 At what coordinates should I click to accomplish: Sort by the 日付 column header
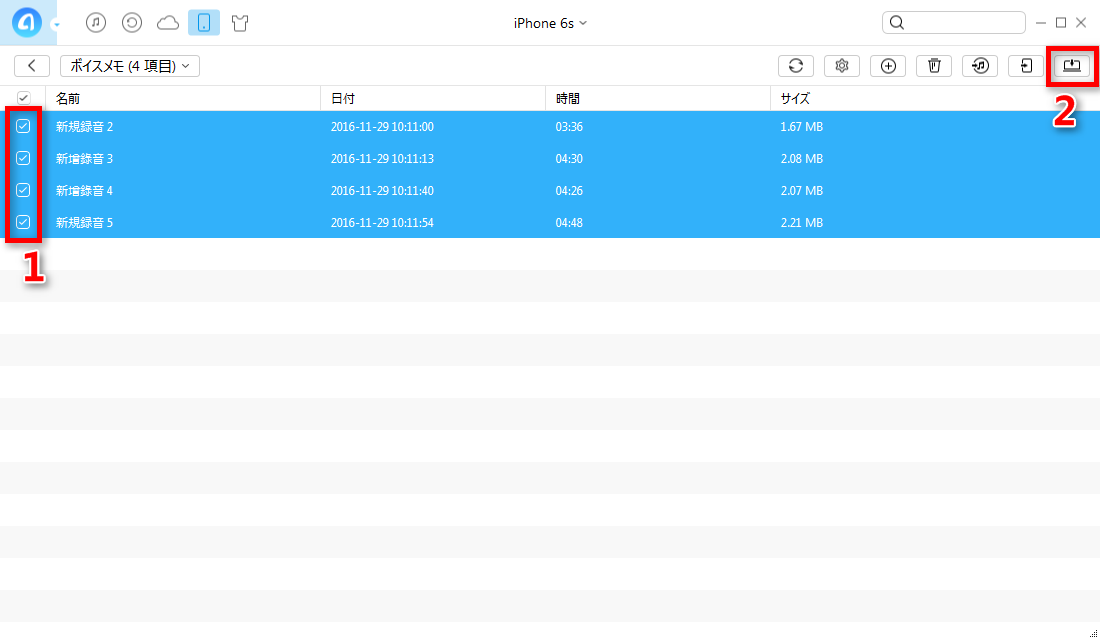tap(433, 98)
